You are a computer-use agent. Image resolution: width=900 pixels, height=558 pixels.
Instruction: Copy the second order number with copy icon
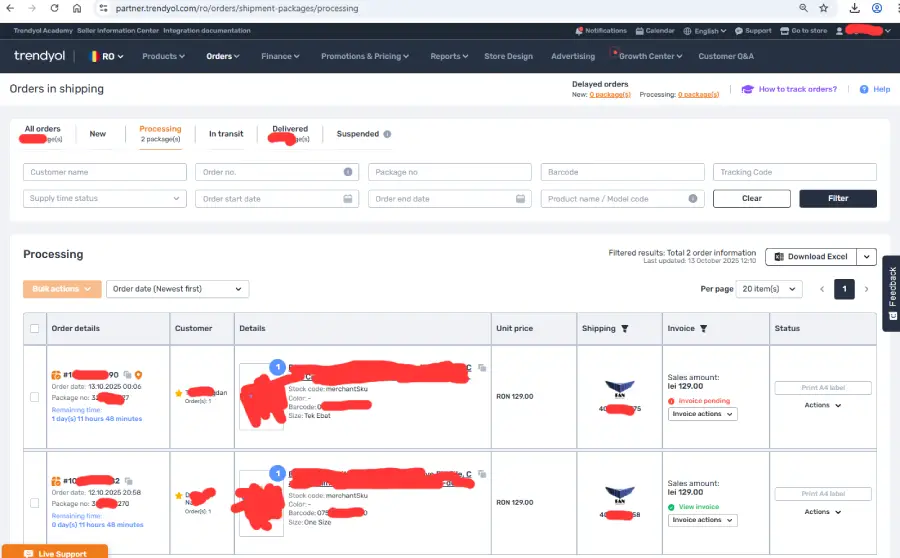(127, 481)
